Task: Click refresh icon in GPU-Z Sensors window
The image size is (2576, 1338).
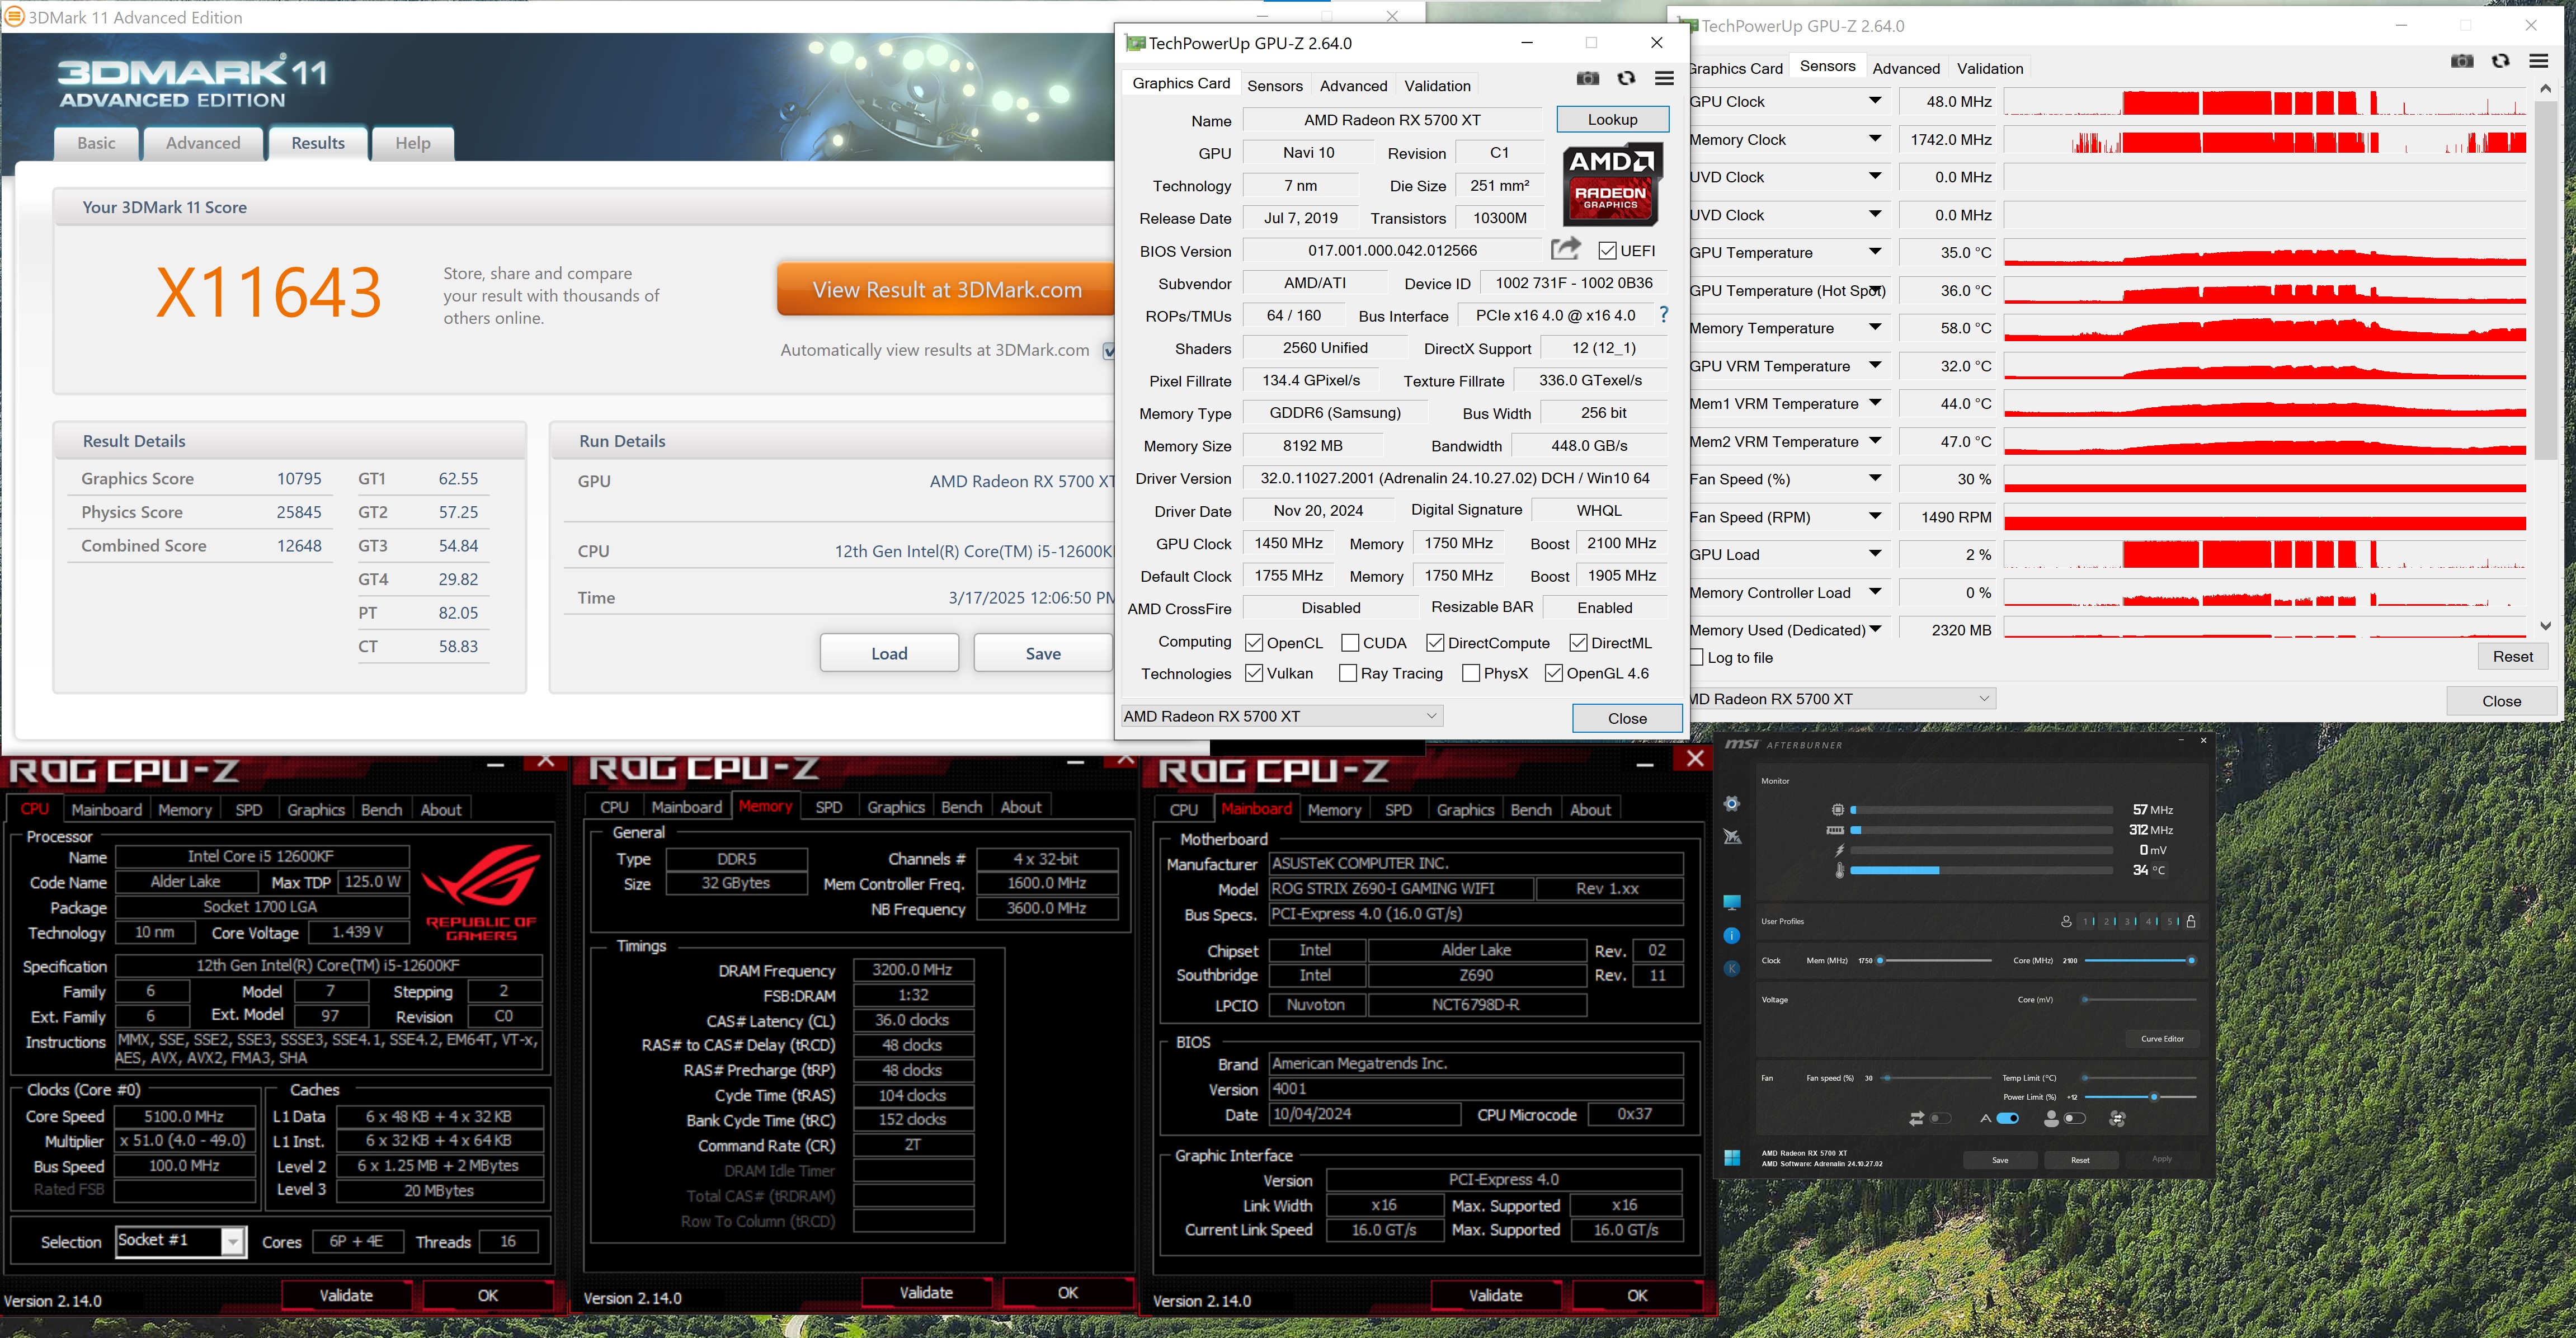Action: click(x=2500, y=62)
